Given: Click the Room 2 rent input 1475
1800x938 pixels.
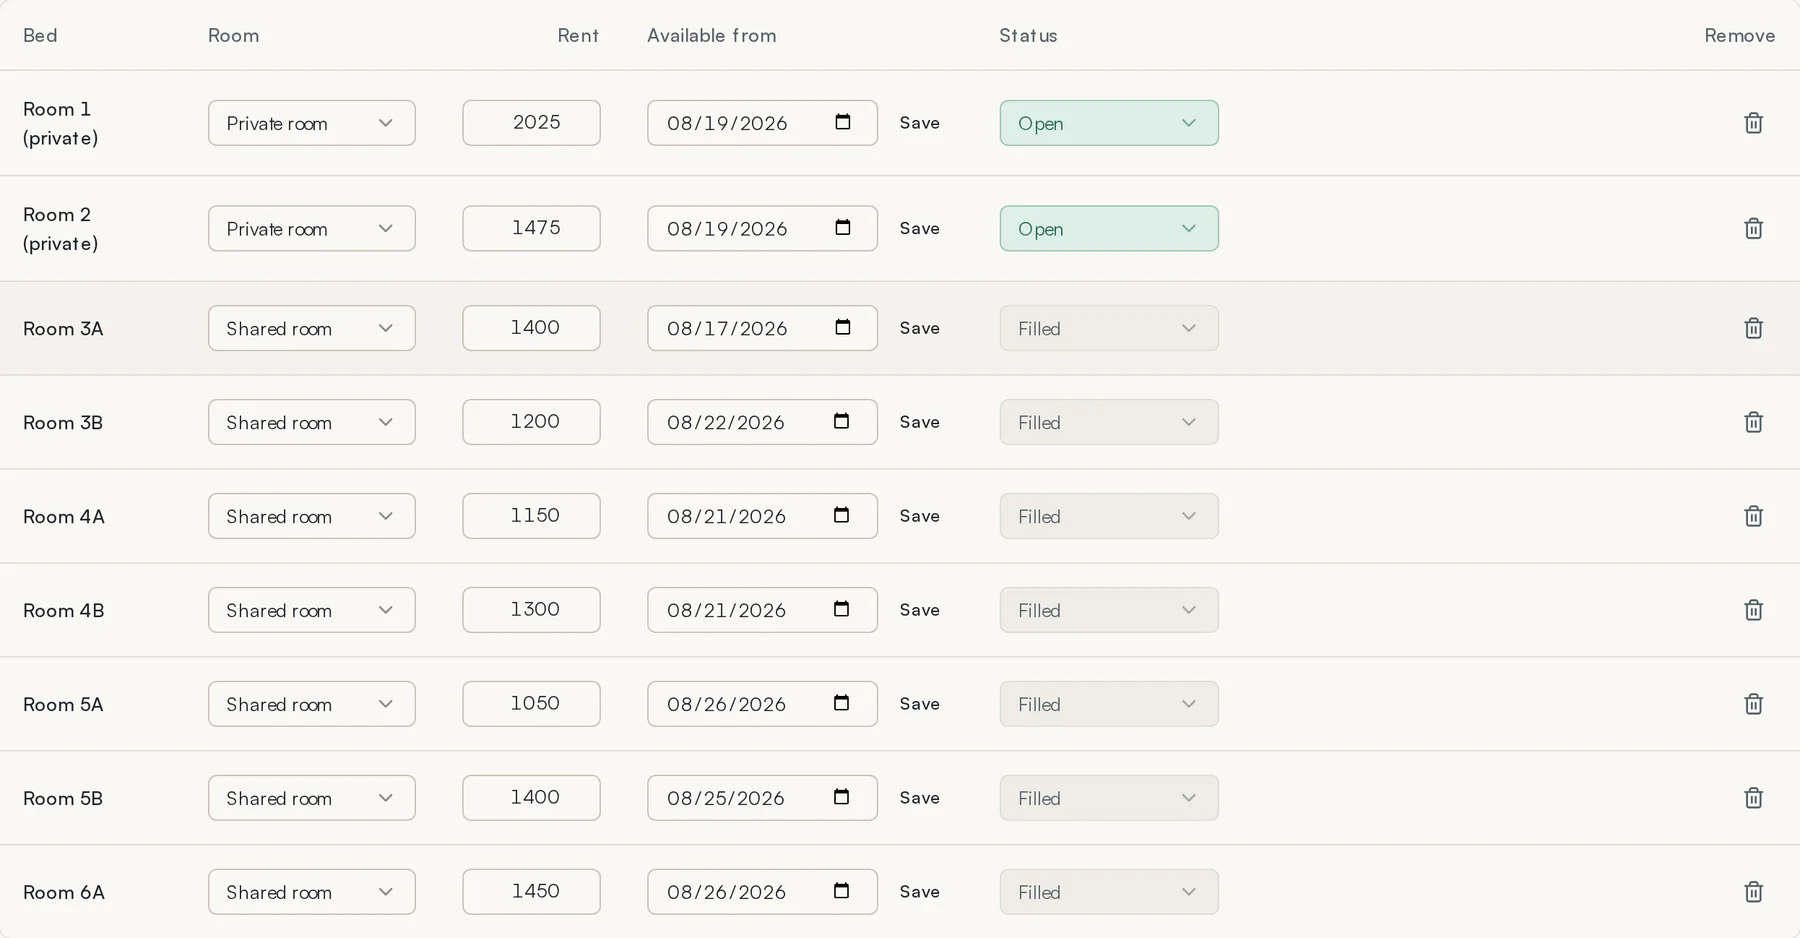Looking at the screenshot, I should (x=531, y=229).
